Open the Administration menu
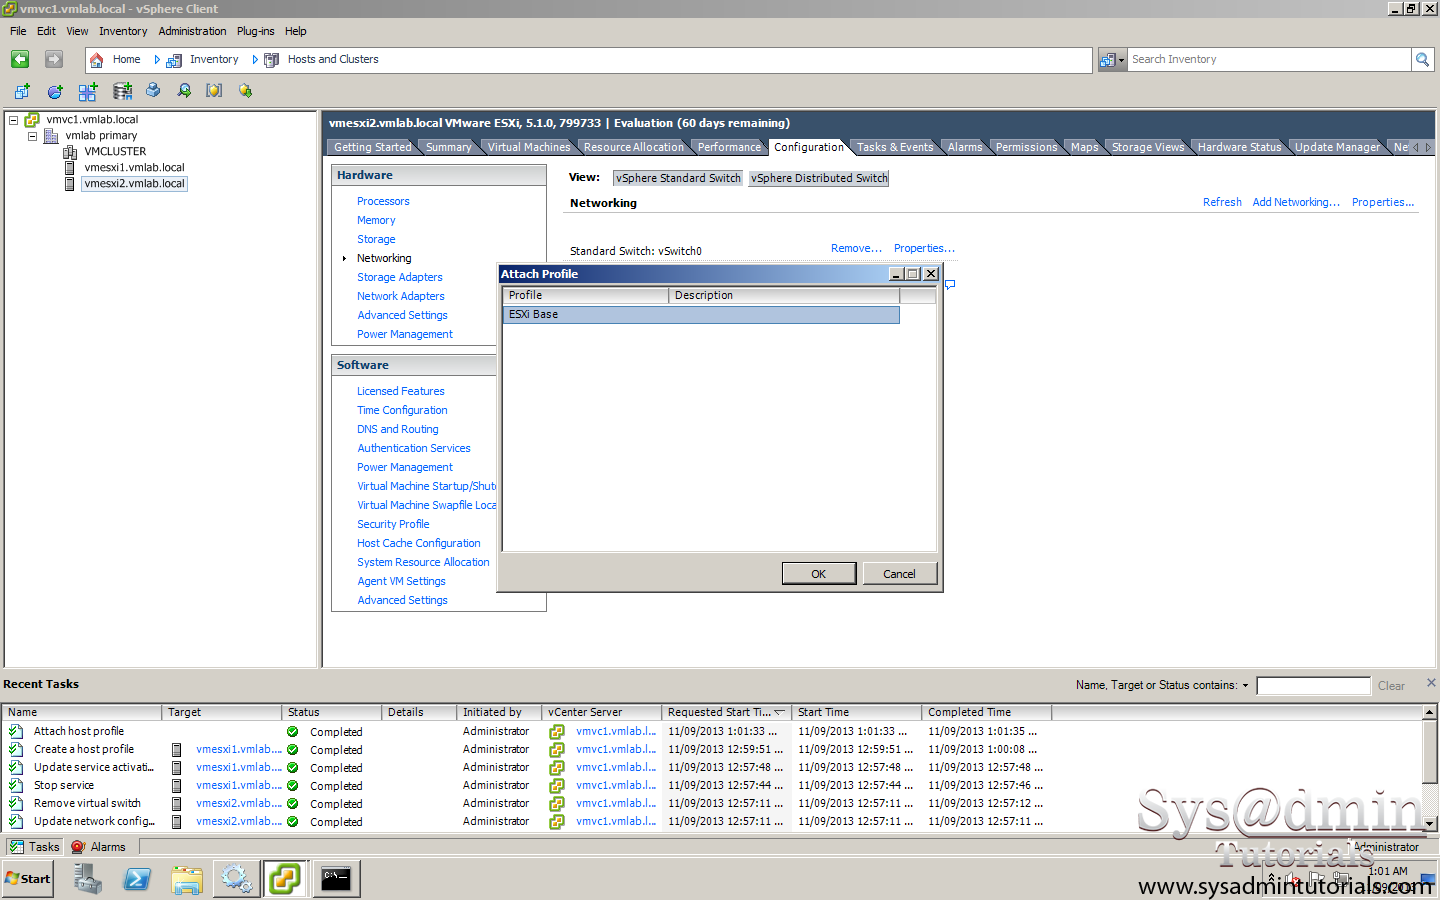 coord(192,31)
